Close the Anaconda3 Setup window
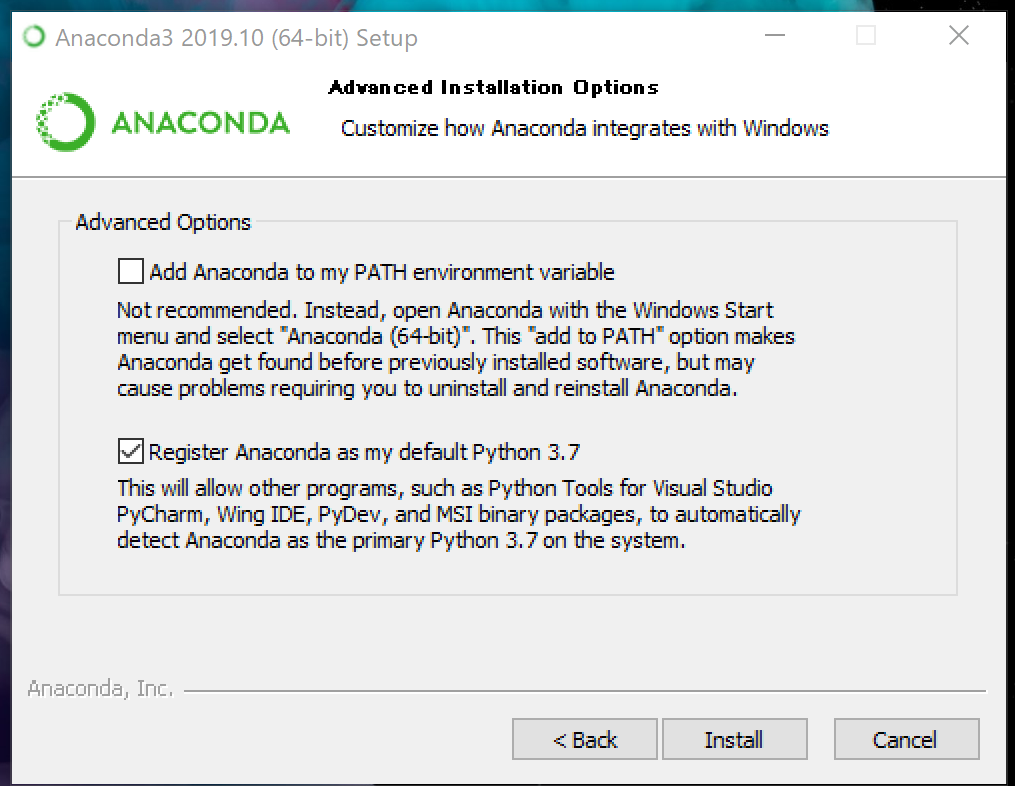1015x786 pixels. 959,35
